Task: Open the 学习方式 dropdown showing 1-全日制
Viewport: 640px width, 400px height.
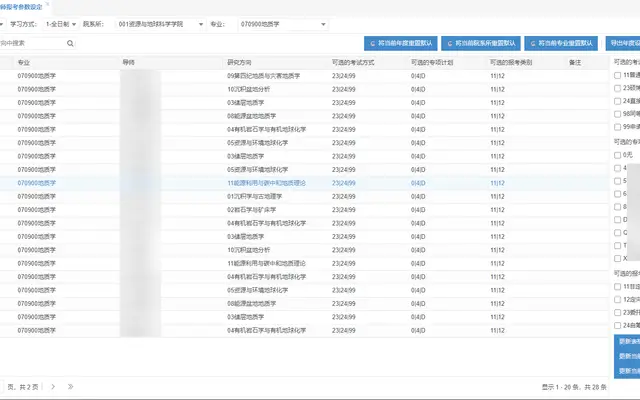Action: coord(60,24)
